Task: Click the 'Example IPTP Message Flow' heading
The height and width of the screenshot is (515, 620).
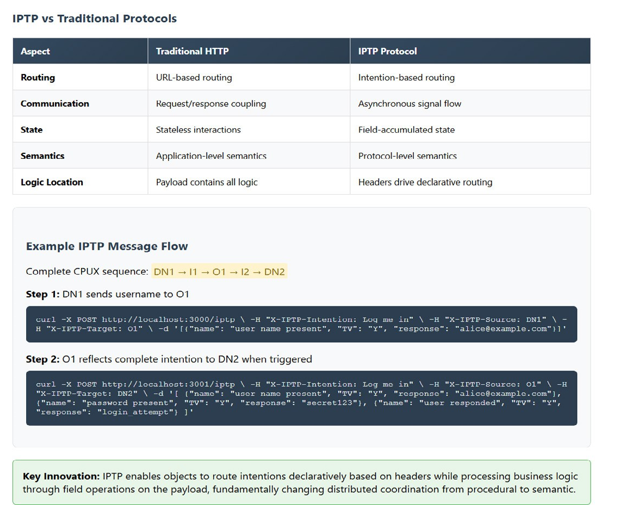Action: [x=106, y=246]
